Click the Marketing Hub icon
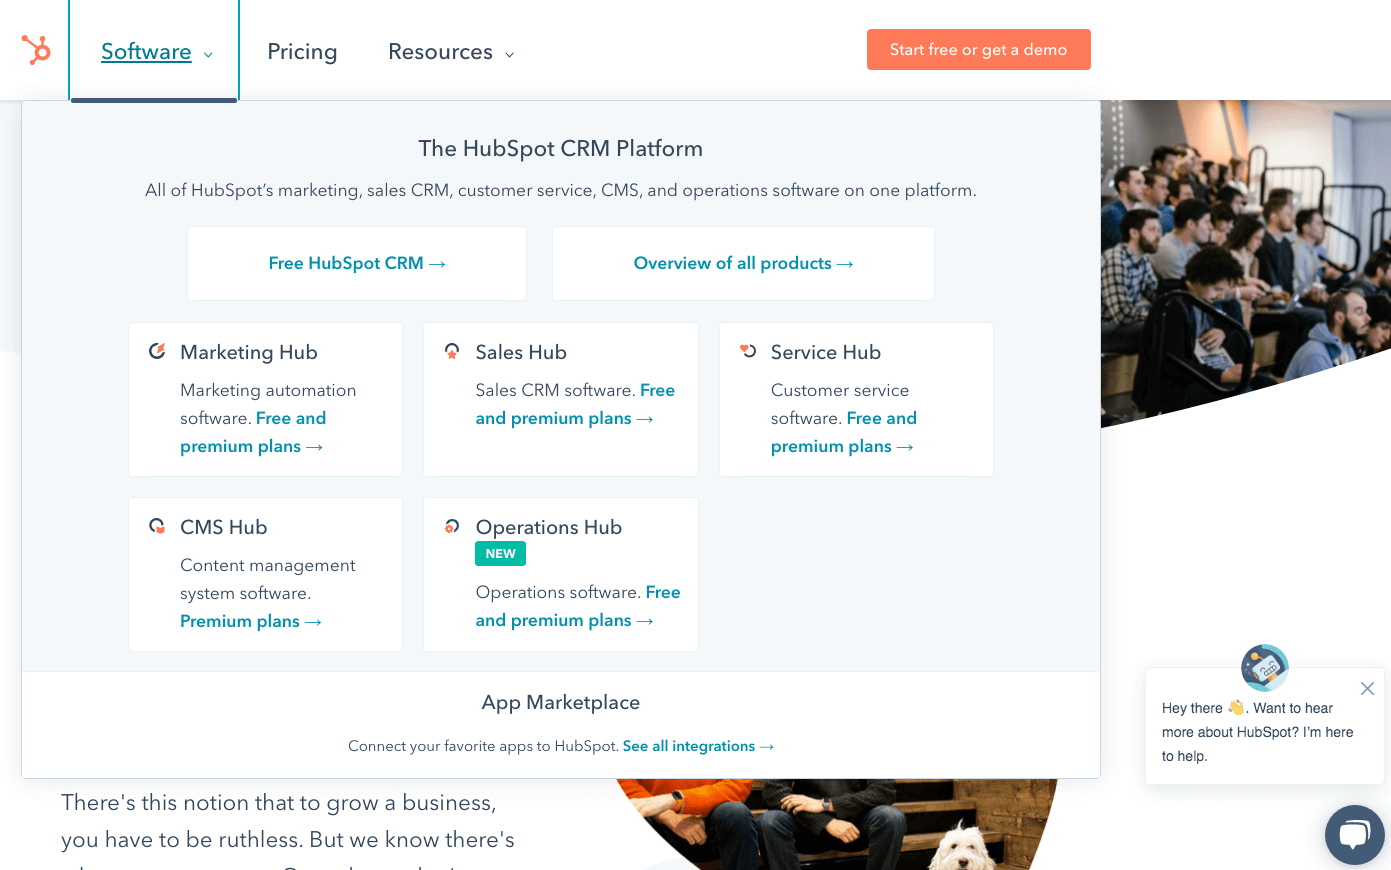This screenshot has height=870, width=1391. tap(157, 351)
